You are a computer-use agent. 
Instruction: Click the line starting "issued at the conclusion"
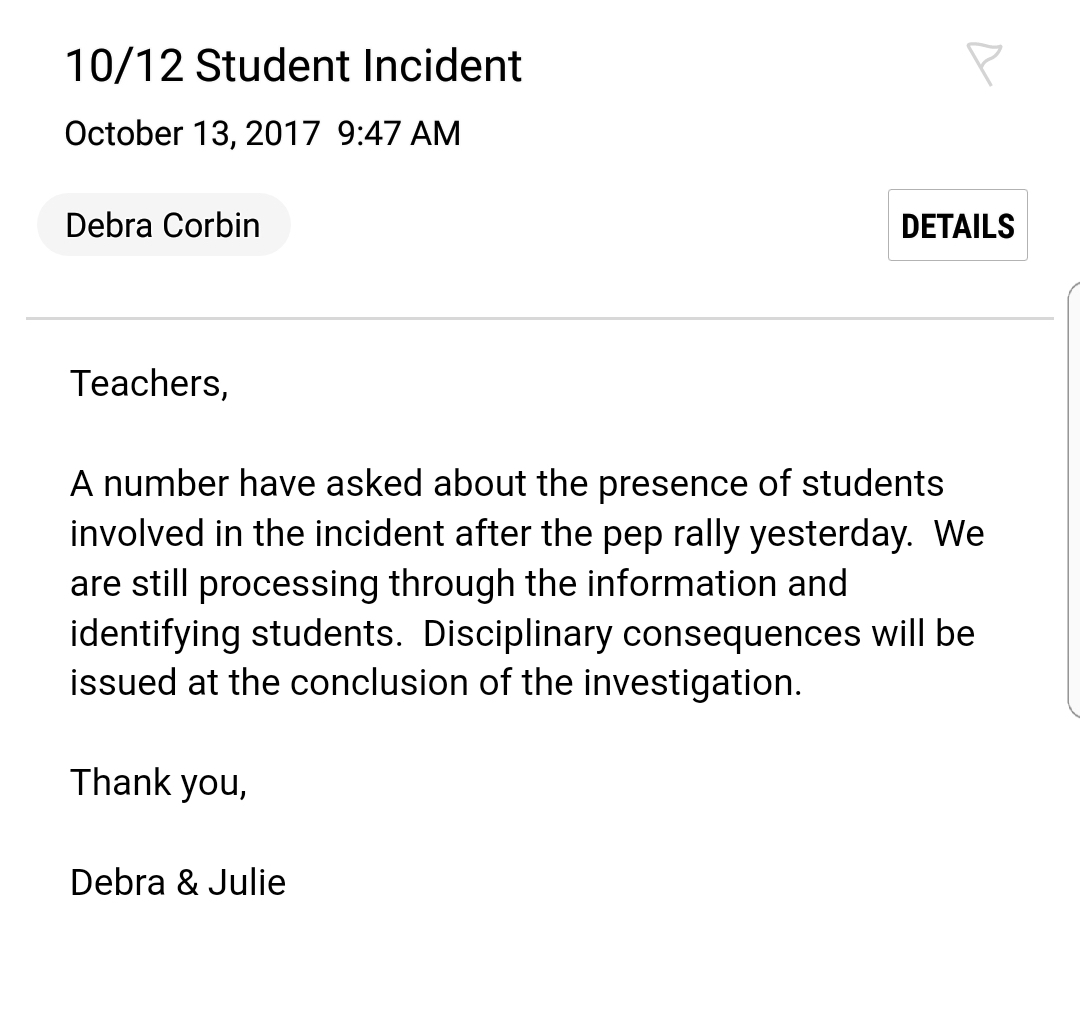tap(436, 683)
